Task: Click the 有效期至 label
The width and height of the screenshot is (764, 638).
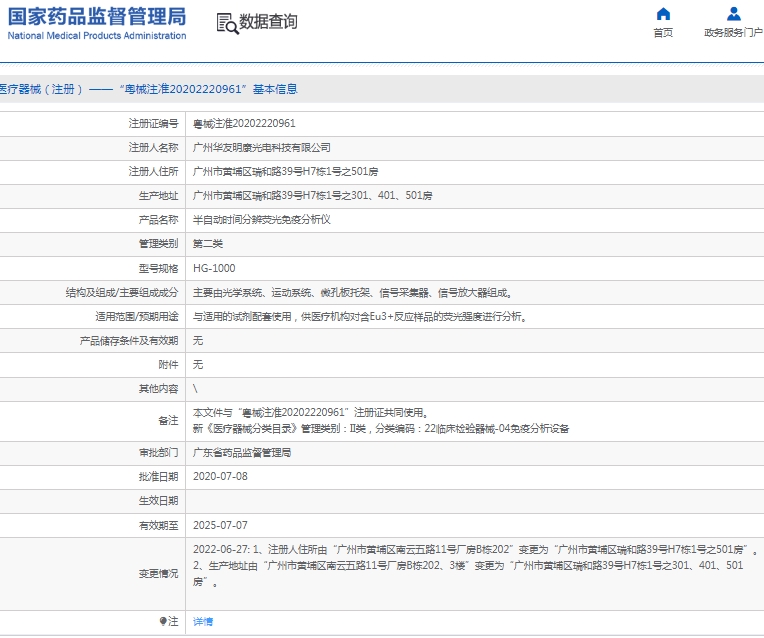Action: pyautogui.click(x=158, y=525)
